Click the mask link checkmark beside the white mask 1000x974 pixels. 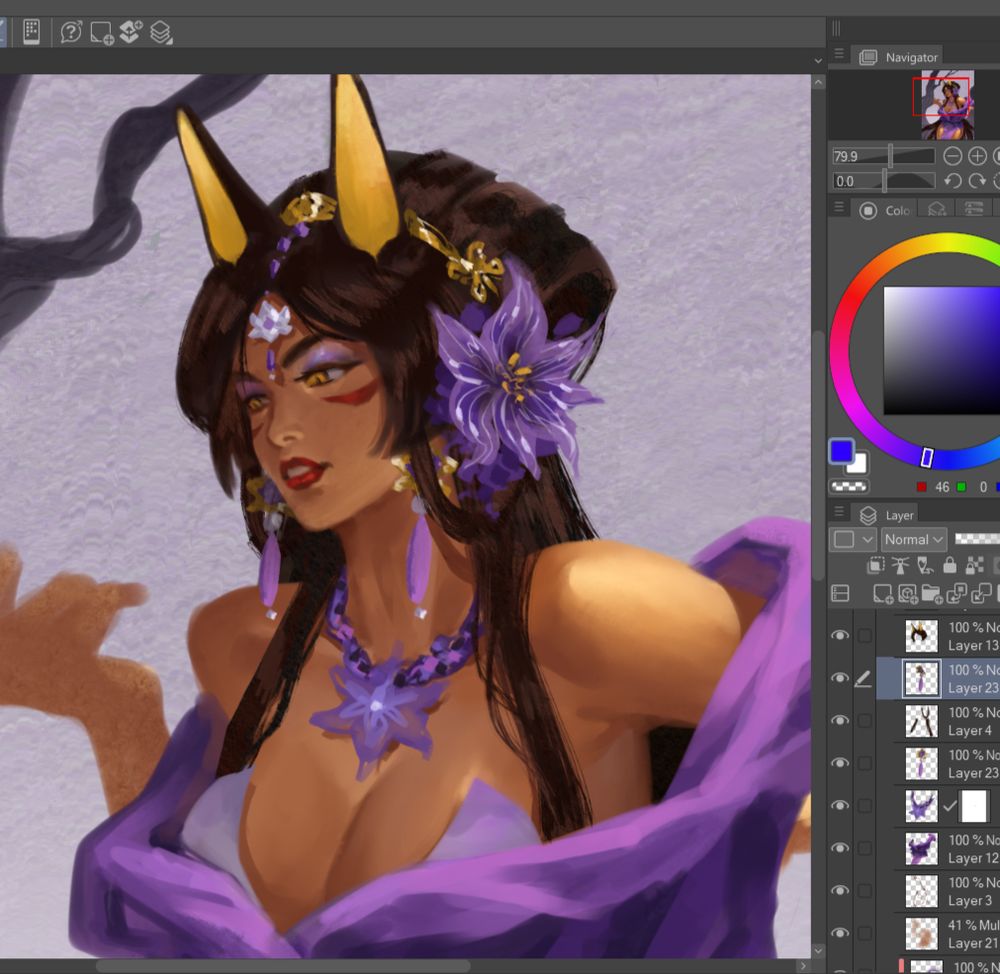point(950,806)
